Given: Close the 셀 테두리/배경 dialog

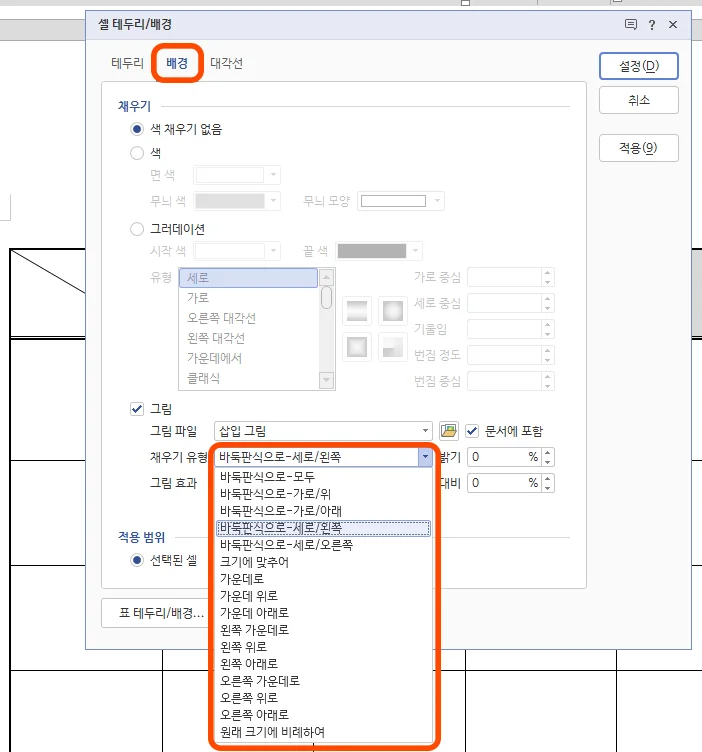Looking at the screenshot, I should [x=673, y=24].
